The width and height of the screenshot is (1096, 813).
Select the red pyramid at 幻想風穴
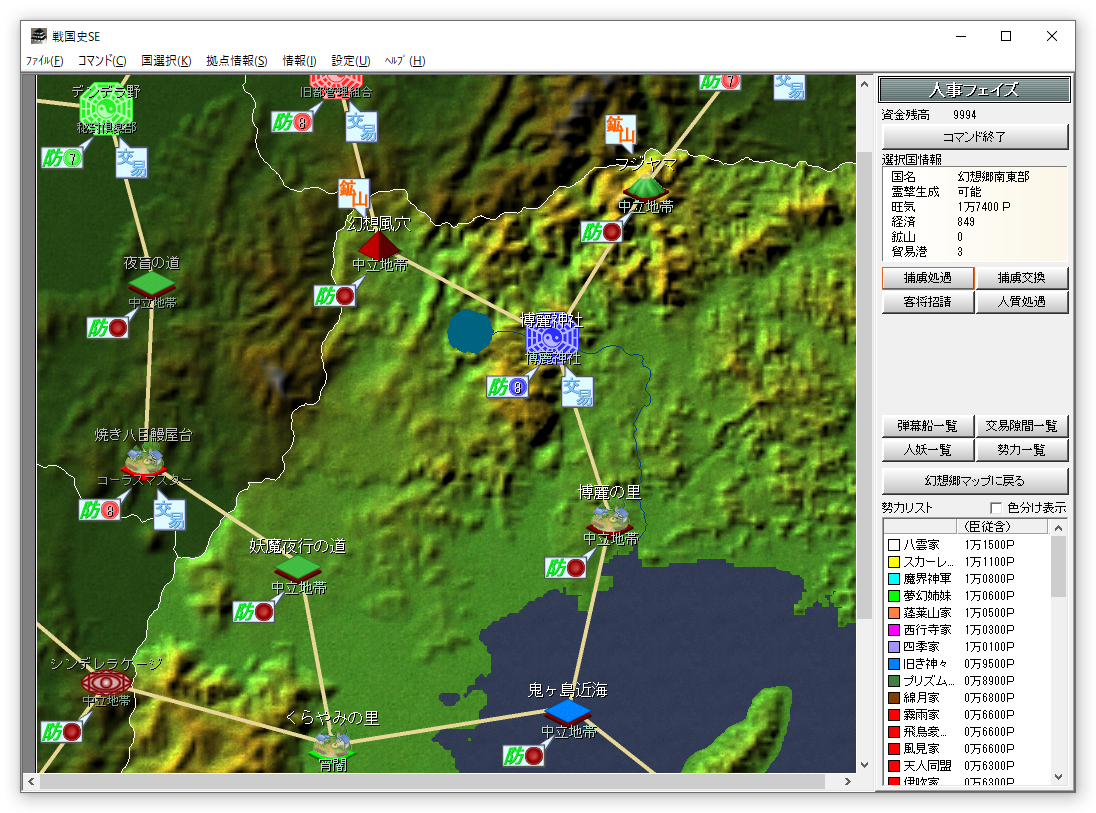tap(377, 244)
